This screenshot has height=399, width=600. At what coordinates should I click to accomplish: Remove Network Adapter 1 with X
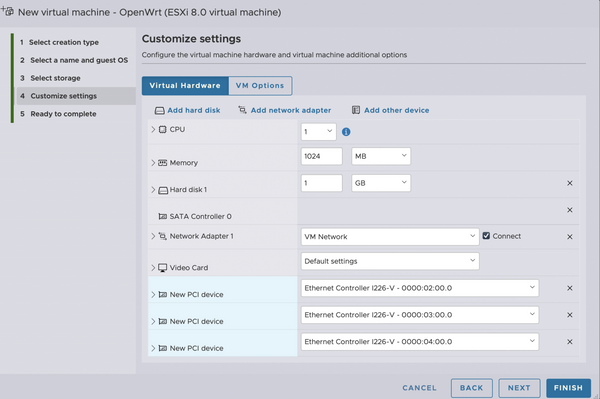point(570,237)
